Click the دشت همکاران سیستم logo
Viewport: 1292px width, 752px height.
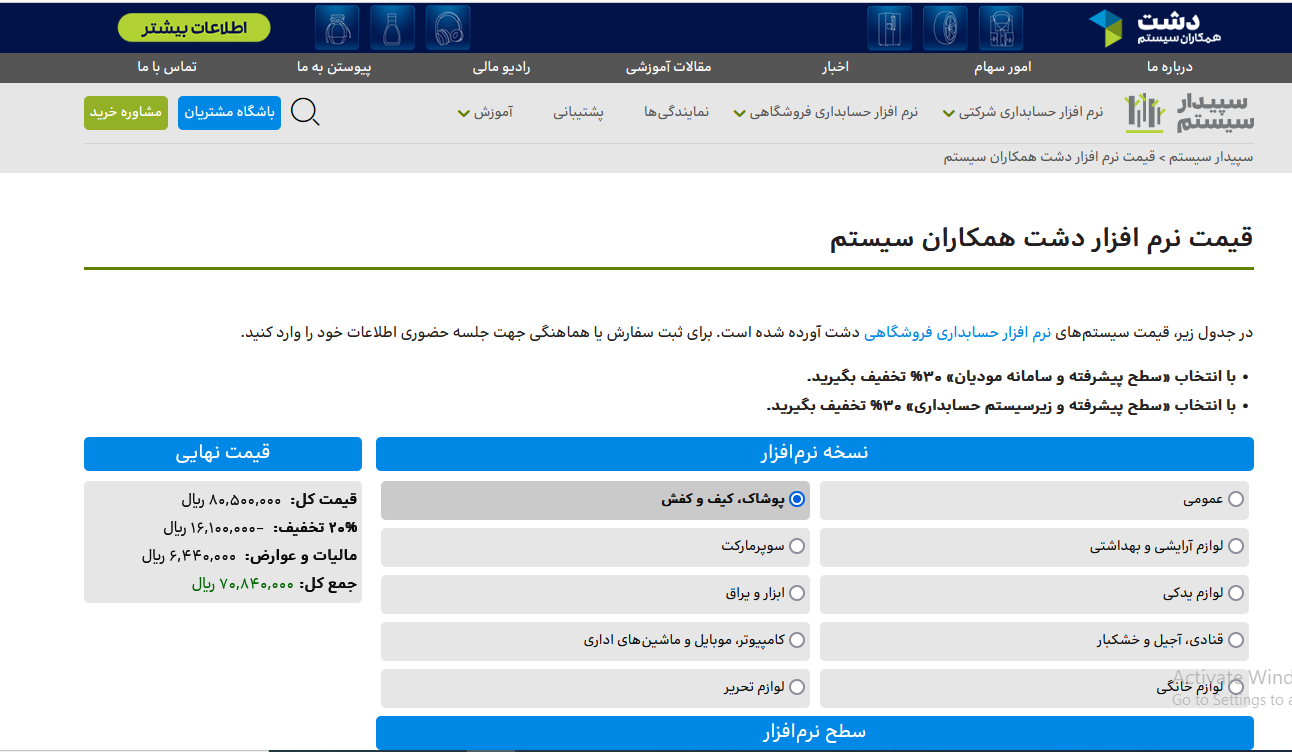click(x=1154, y=27)
